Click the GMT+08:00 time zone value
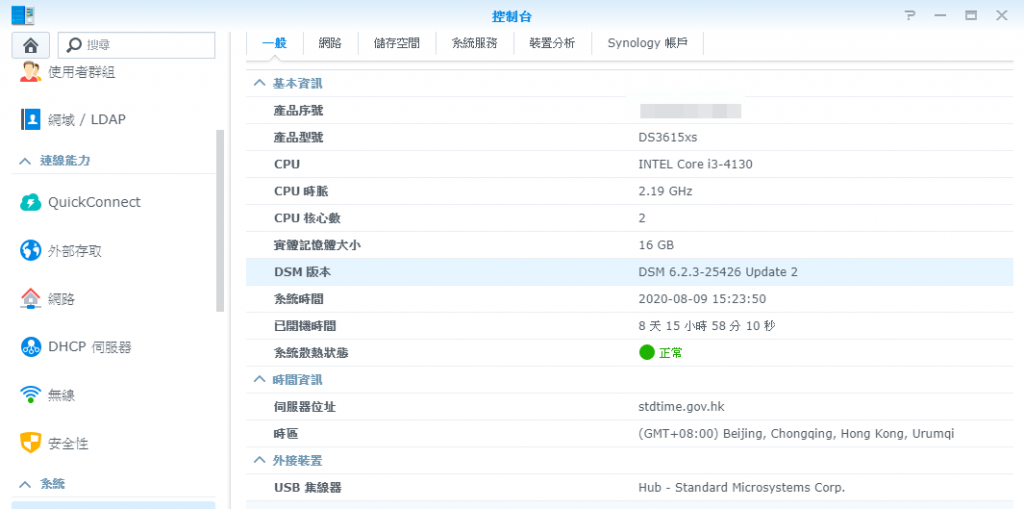 coord(796,434)
